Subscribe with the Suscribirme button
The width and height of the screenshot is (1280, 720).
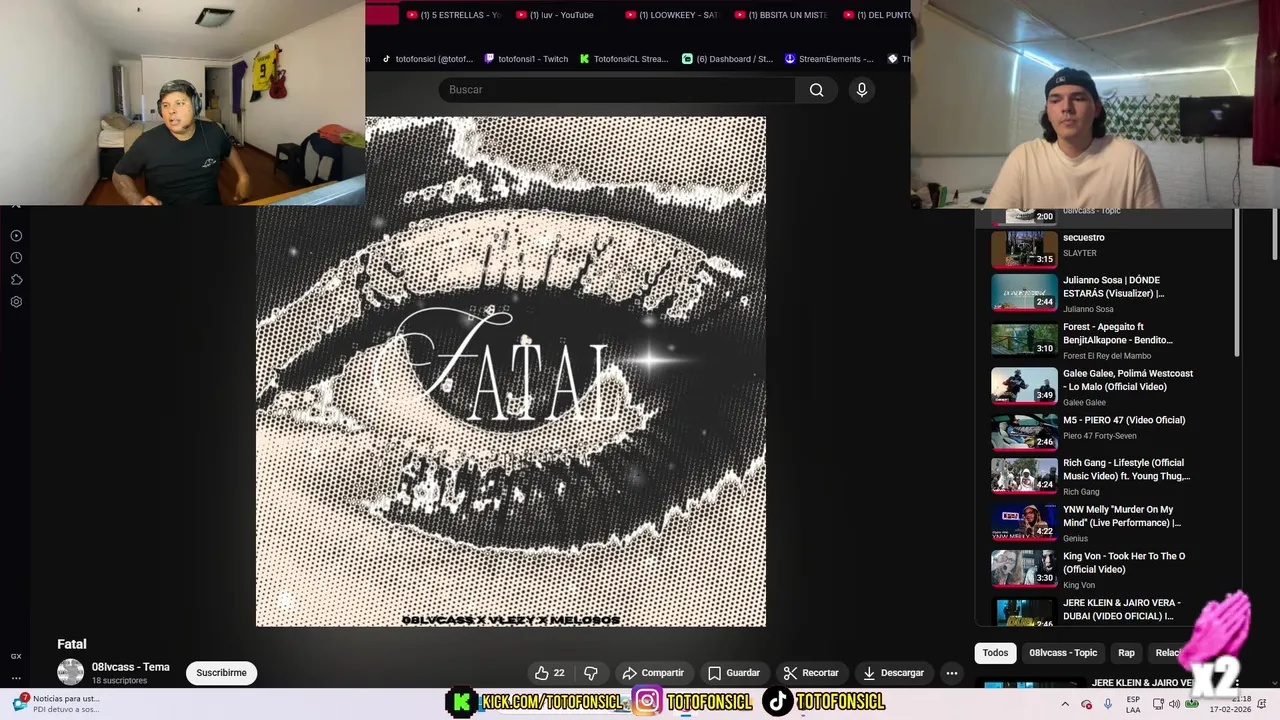pyautogui.click(x=221, y=673)
